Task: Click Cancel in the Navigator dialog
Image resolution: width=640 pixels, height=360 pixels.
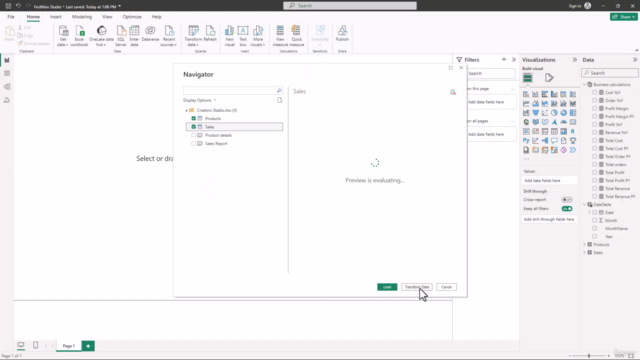Action: point(447,287)
